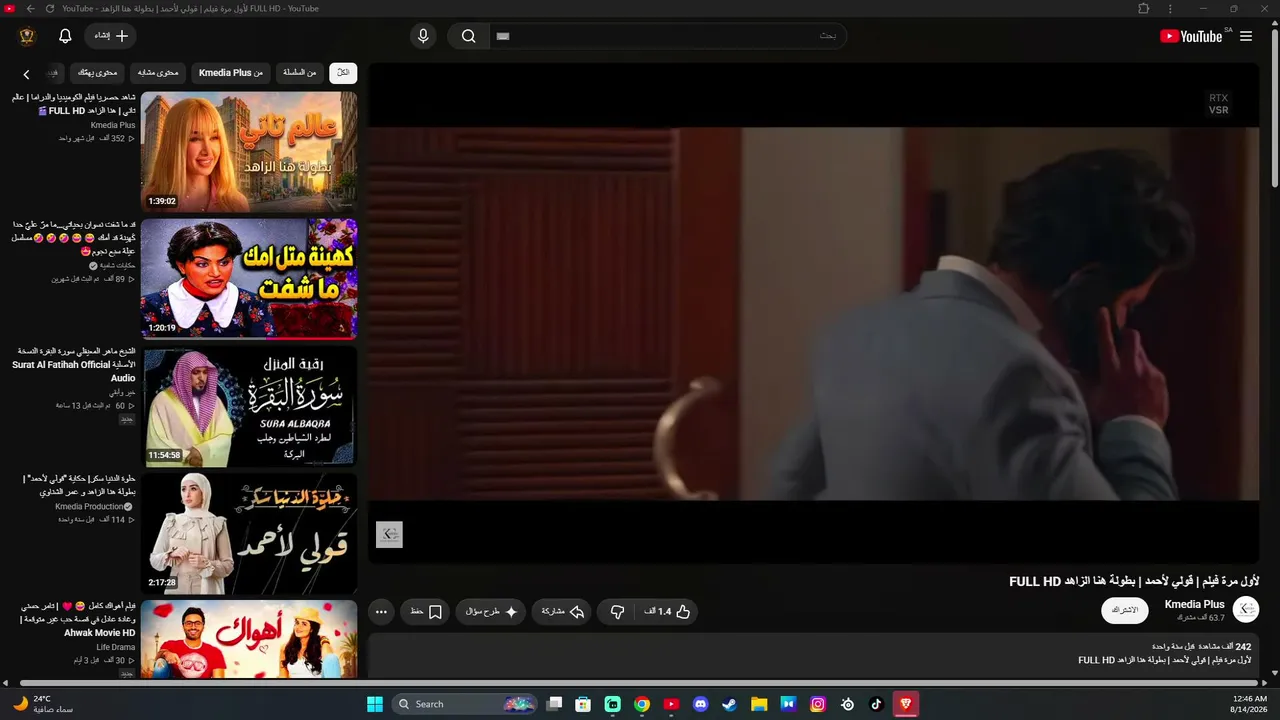Open the taskbar clock and date
This screenshot has height=720, width=1280.
click(x=1249, y=704)
